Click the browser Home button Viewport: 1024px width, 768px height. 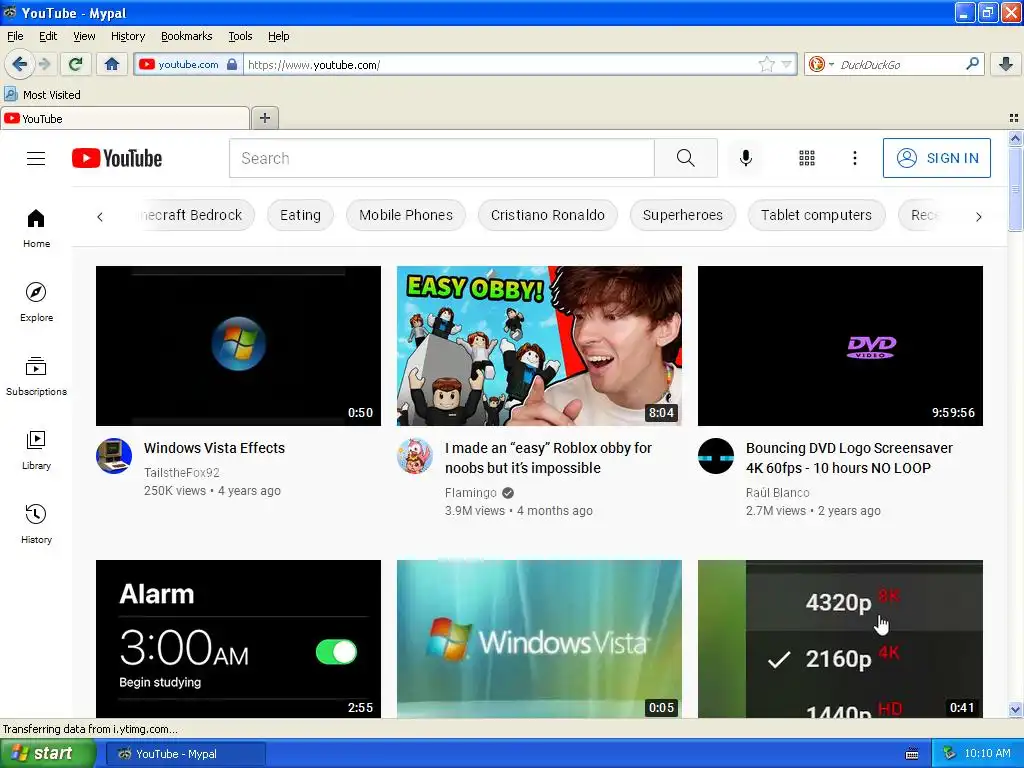[112, 64]
